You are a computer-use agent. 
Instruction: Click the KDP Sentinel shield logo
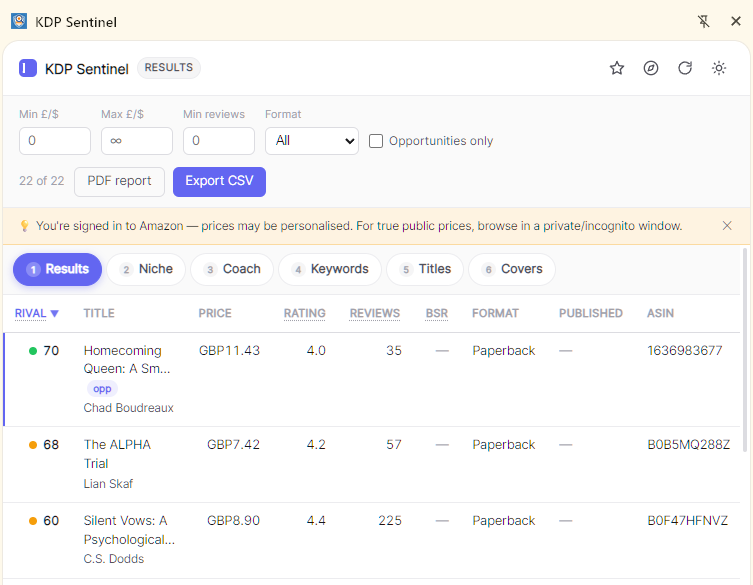19,21
